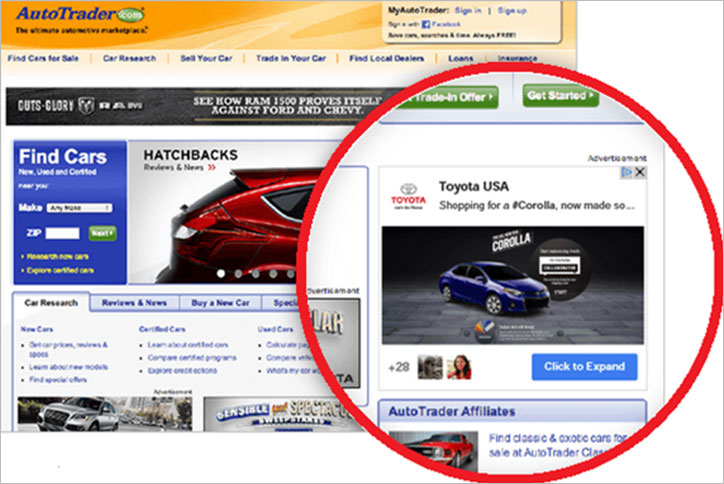Click the AdChoices icon on Toyota ad
Viewport: 724px width, 484px height.
point(627,172)
